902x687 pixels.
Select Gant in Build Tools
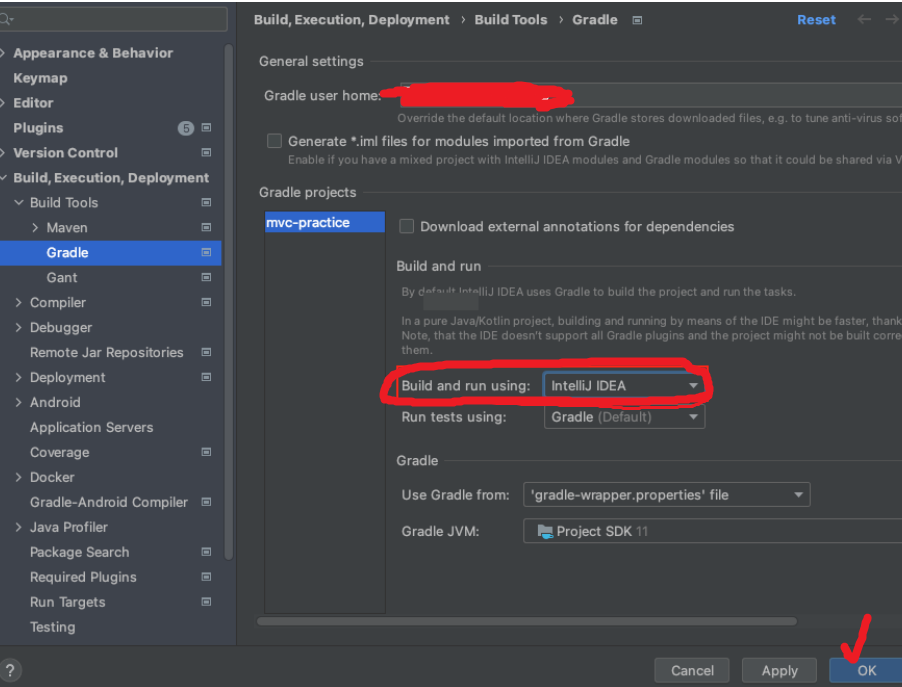(x=62, y=277)
